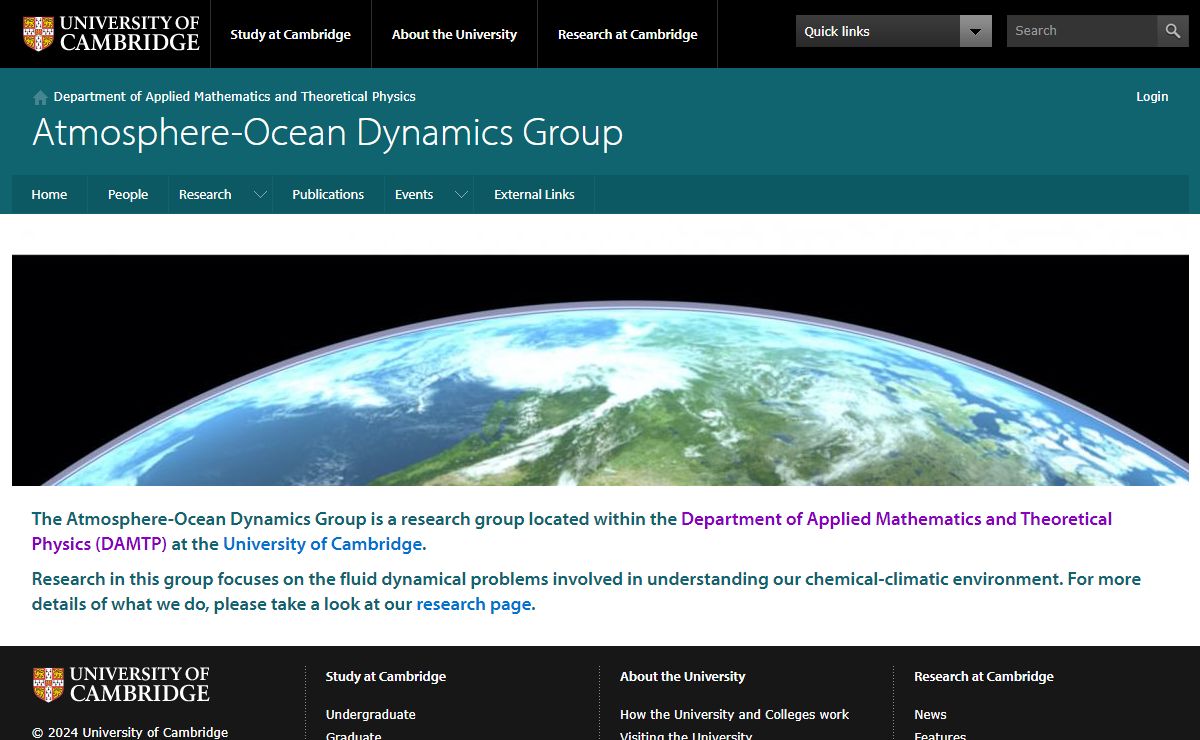This screenshot has width=1200, height=740.
Task: Click the Earth banner image
Action: coord(600,370)
